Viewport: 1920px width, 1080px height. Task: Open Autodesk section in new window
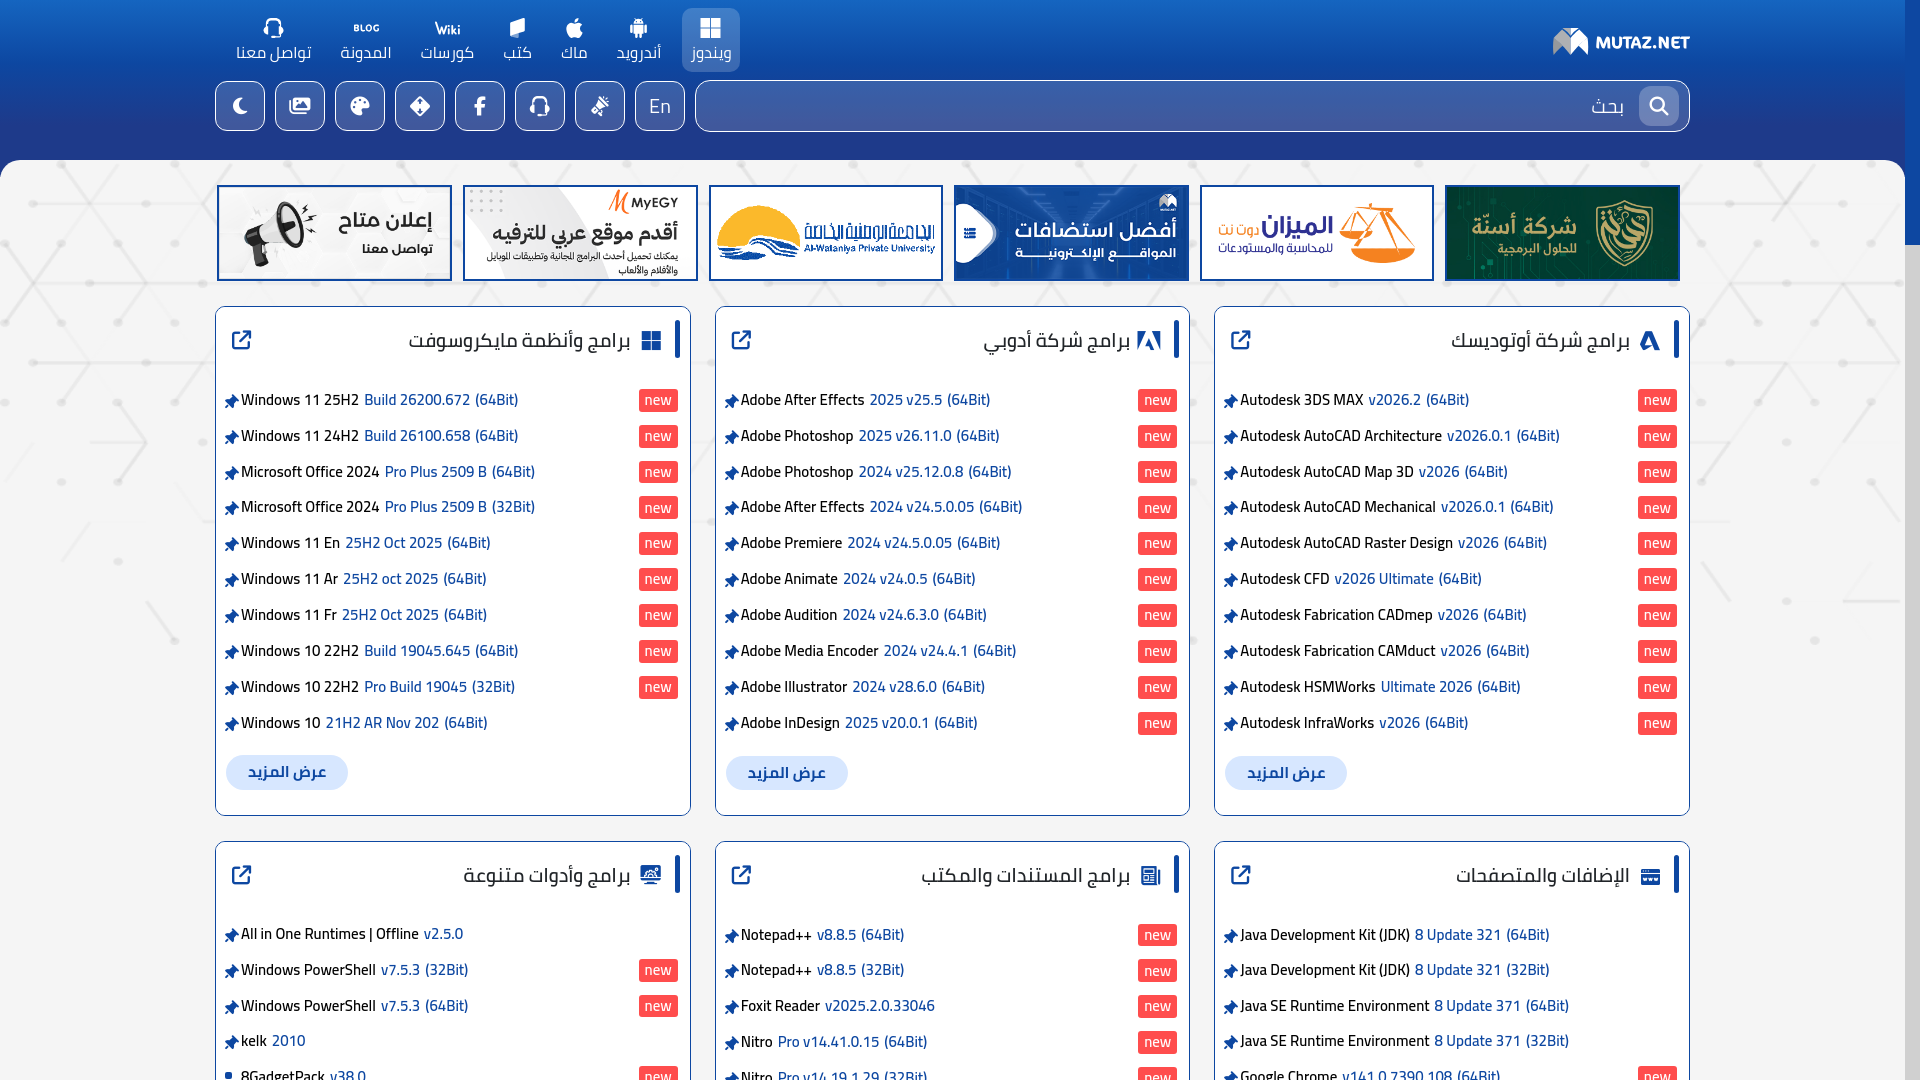point(1240,340)
